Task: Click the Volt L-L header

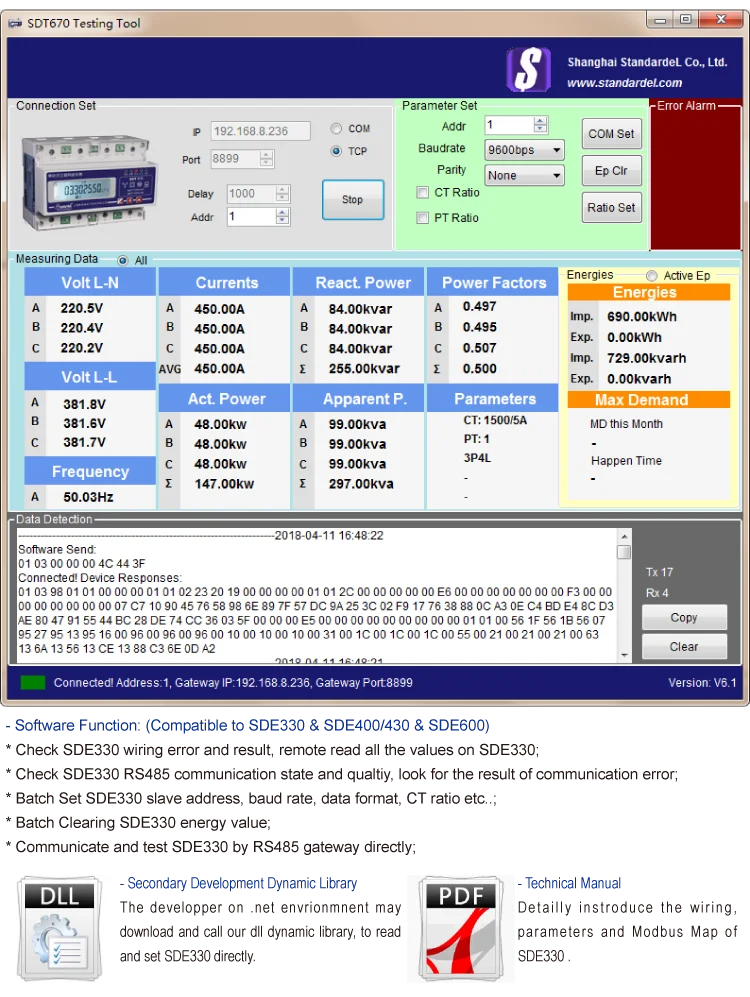Action: 90,376
